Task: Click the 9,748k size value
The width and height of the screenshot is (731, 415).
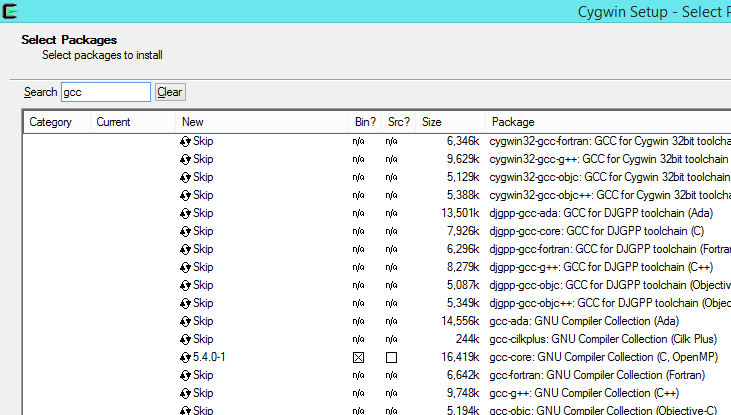Action: 463,393
